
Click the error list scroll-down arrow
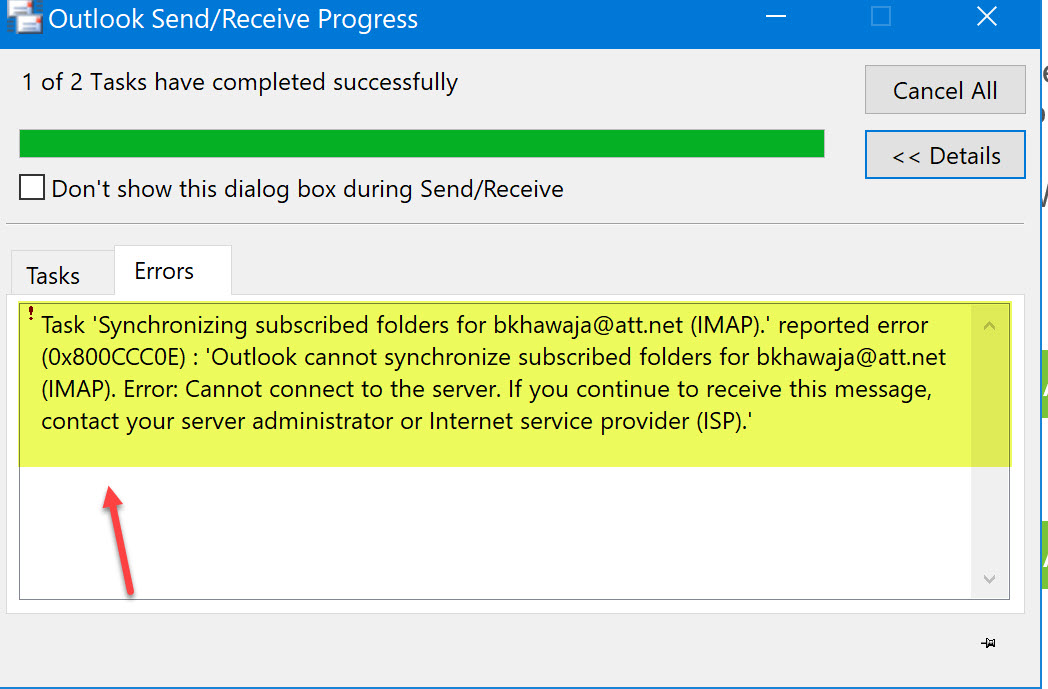click(990, 579)
